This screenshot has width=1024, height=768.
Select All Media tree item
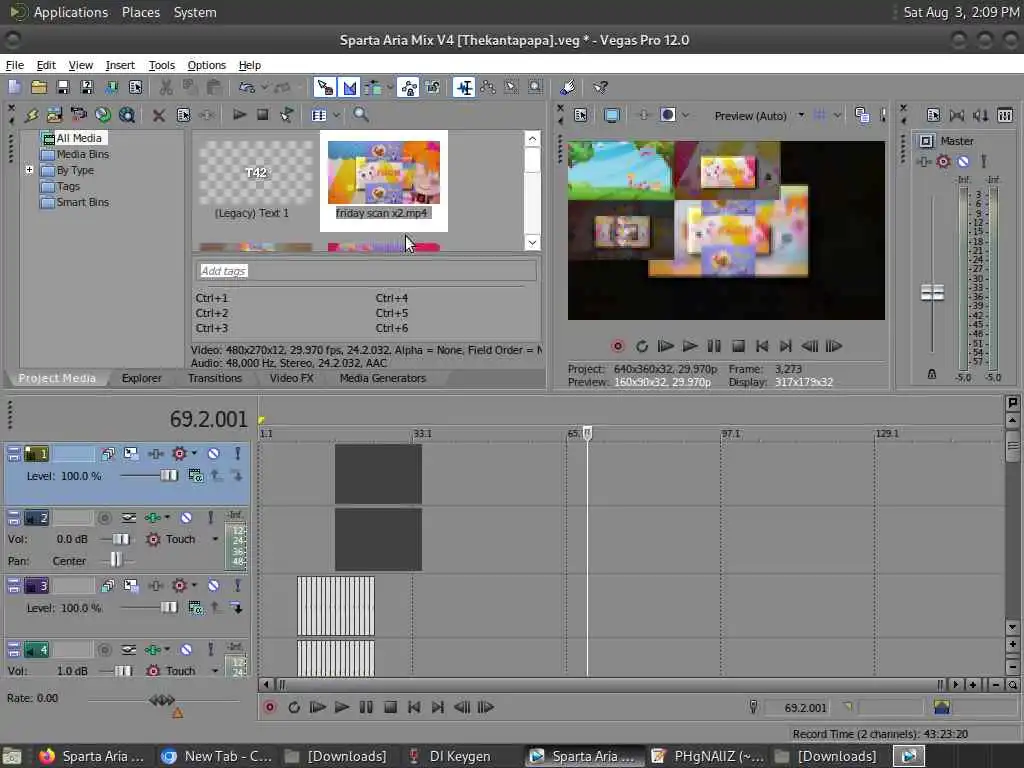point(78,138)
